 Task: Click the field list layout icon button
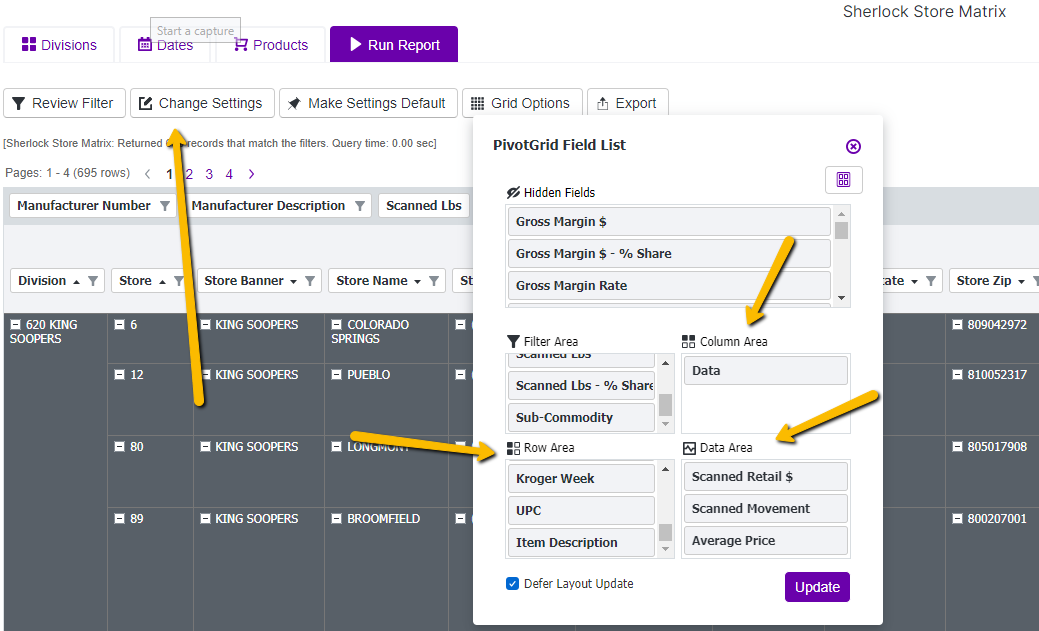(x=843, y=180)
